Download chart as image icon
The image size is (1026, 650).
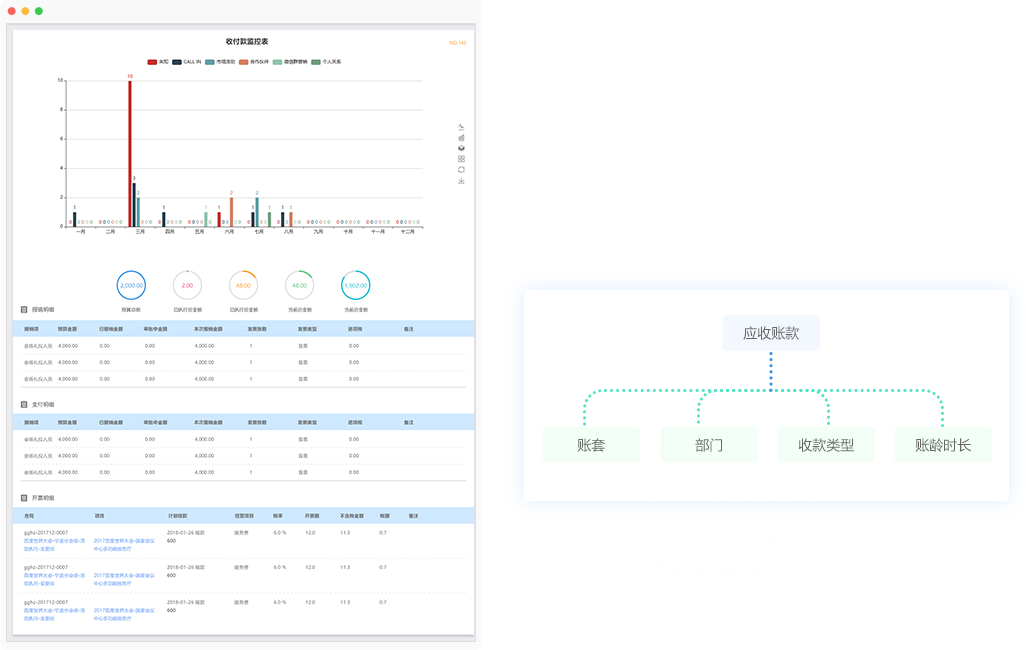pyautogui.click(x=461, y=181)
